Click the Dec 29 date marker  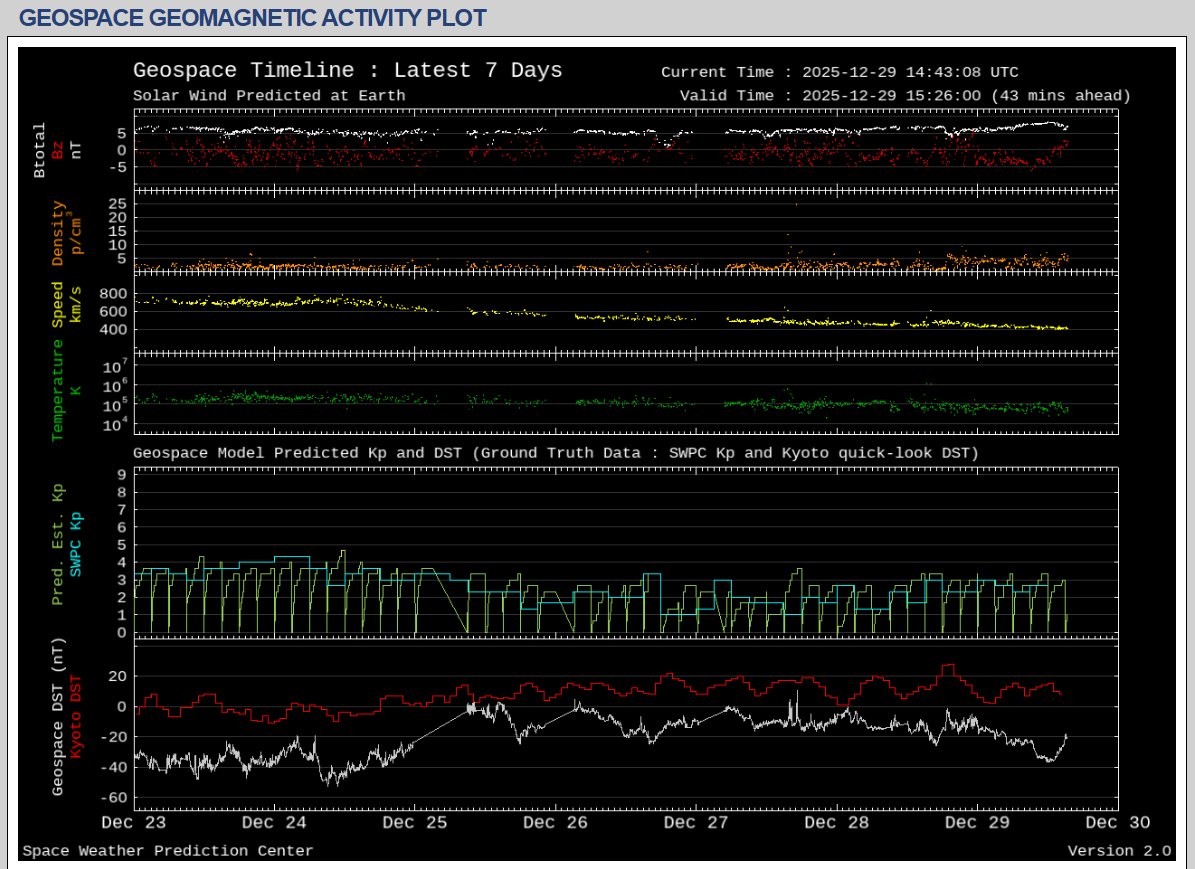(x=977, y=823)
